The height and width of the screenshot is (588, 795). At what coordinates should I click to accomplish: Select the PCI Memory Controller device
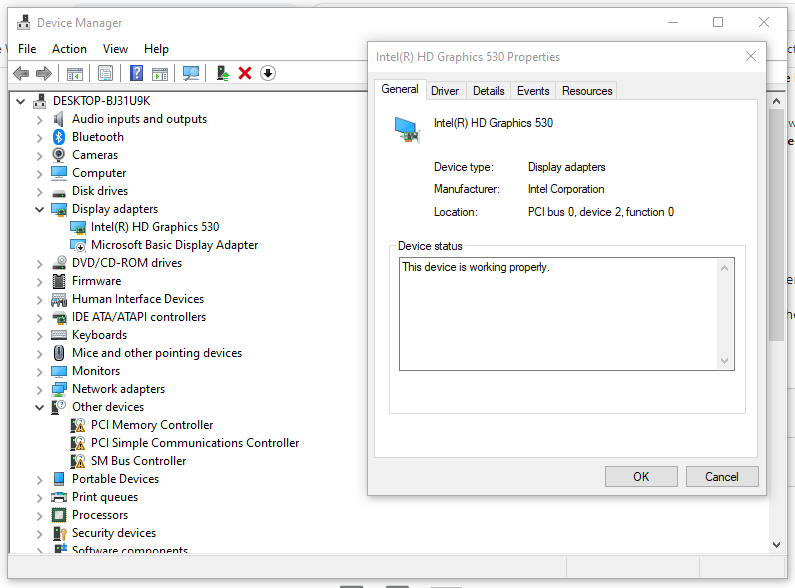152,425
